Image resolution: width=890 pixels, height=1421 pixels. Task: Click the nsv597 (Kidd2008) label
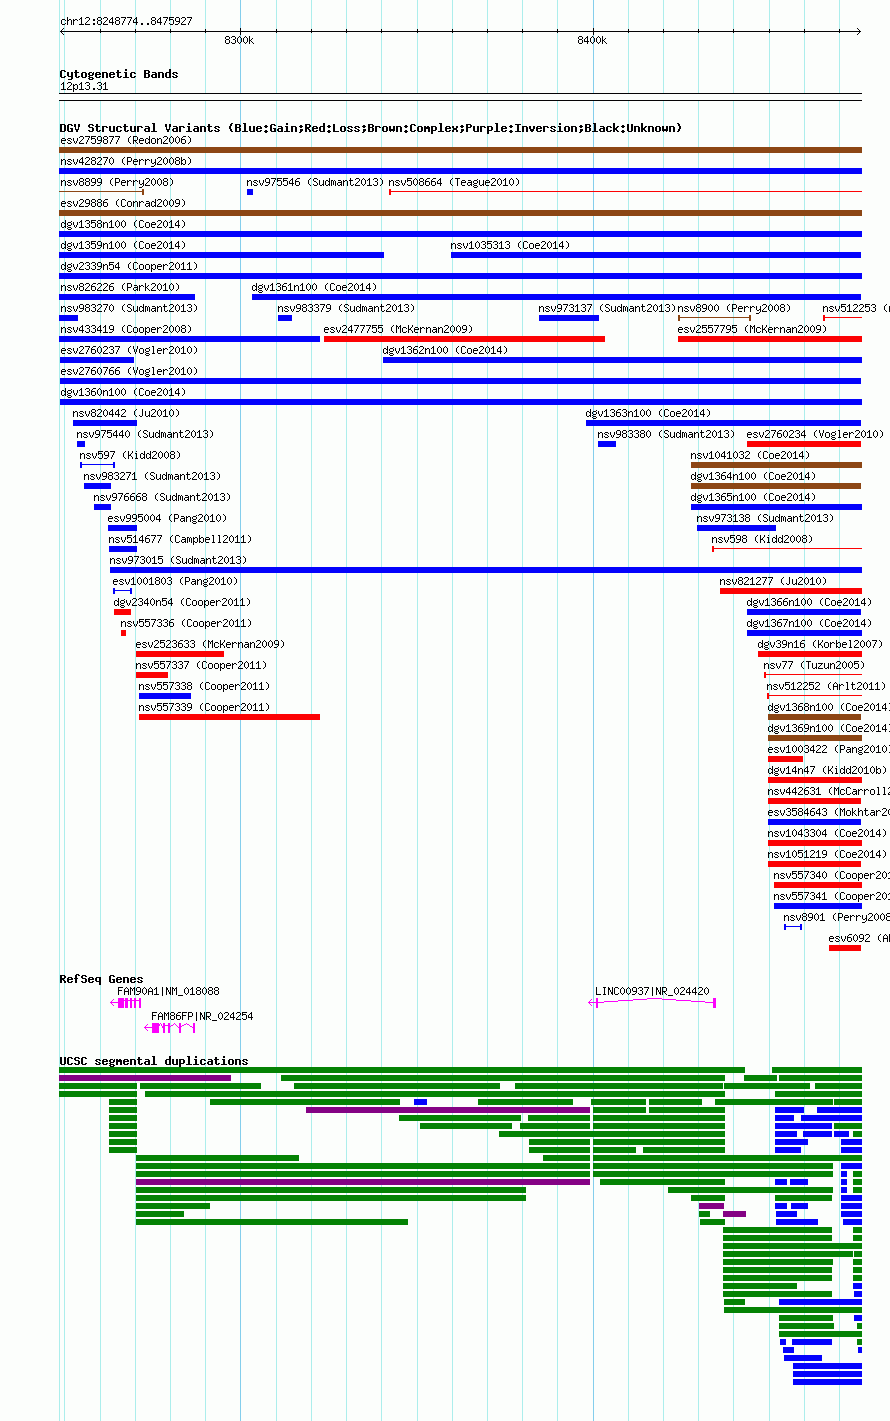(x=130, y=455)
